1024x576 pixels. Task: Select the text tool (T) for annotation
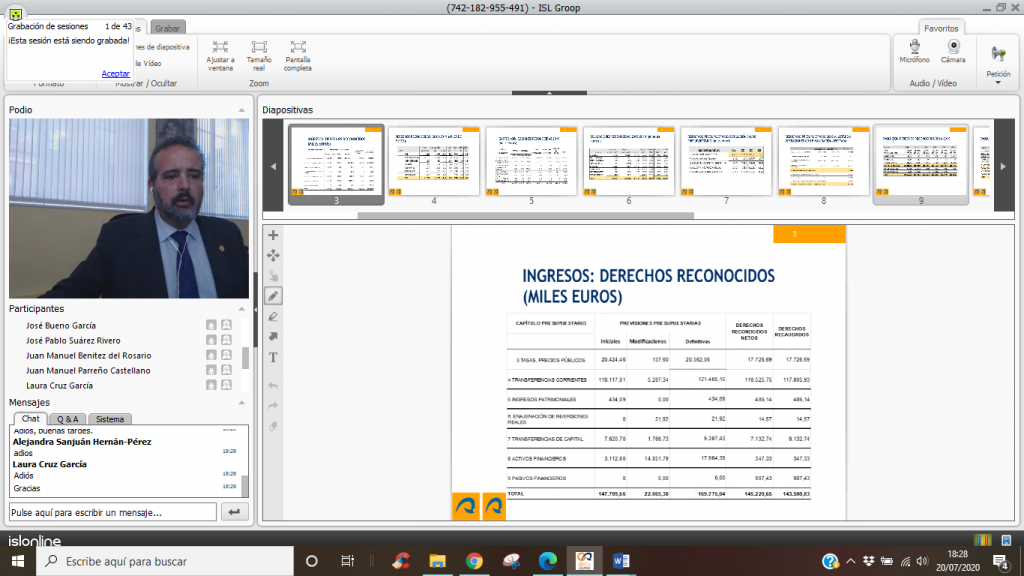click(x=273, y=357)
